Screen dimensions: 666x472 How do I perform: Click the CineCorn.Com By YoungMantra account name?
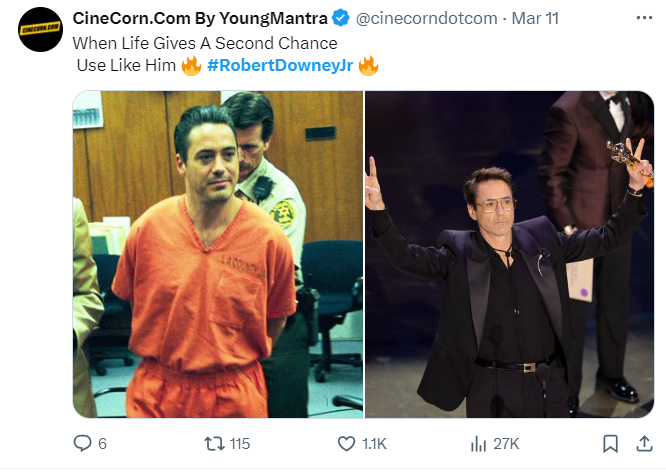click(x=199, y=17)
